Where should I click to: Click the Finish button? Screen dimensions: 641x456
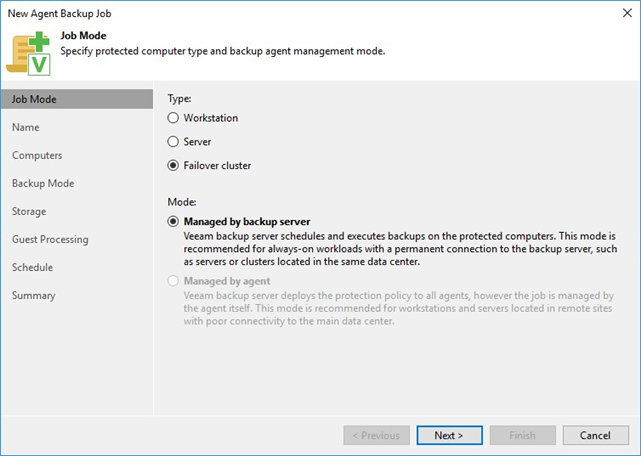pos(520,435)
